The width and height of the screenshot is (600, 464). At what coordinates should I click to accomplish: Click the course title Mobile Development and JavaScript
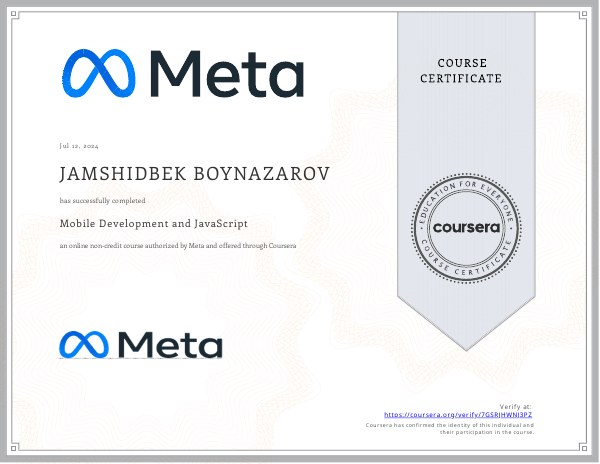click(x=153, y=223)
